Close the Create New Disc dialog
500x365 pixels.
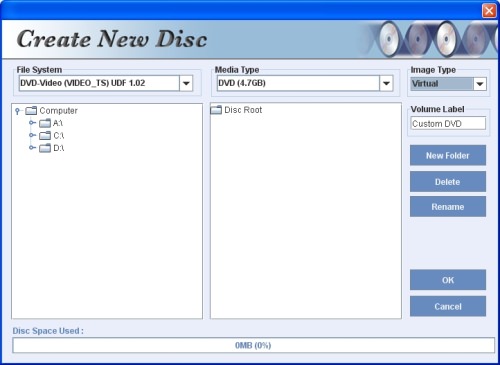[x=489, y=11]
